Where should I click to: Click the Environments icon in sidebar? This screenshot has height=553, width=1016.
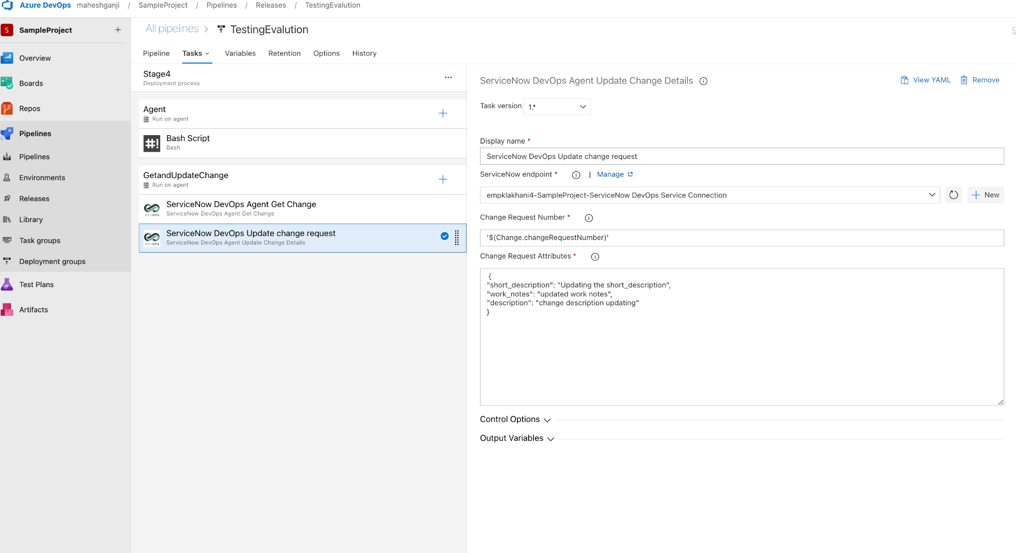point(7,178)
